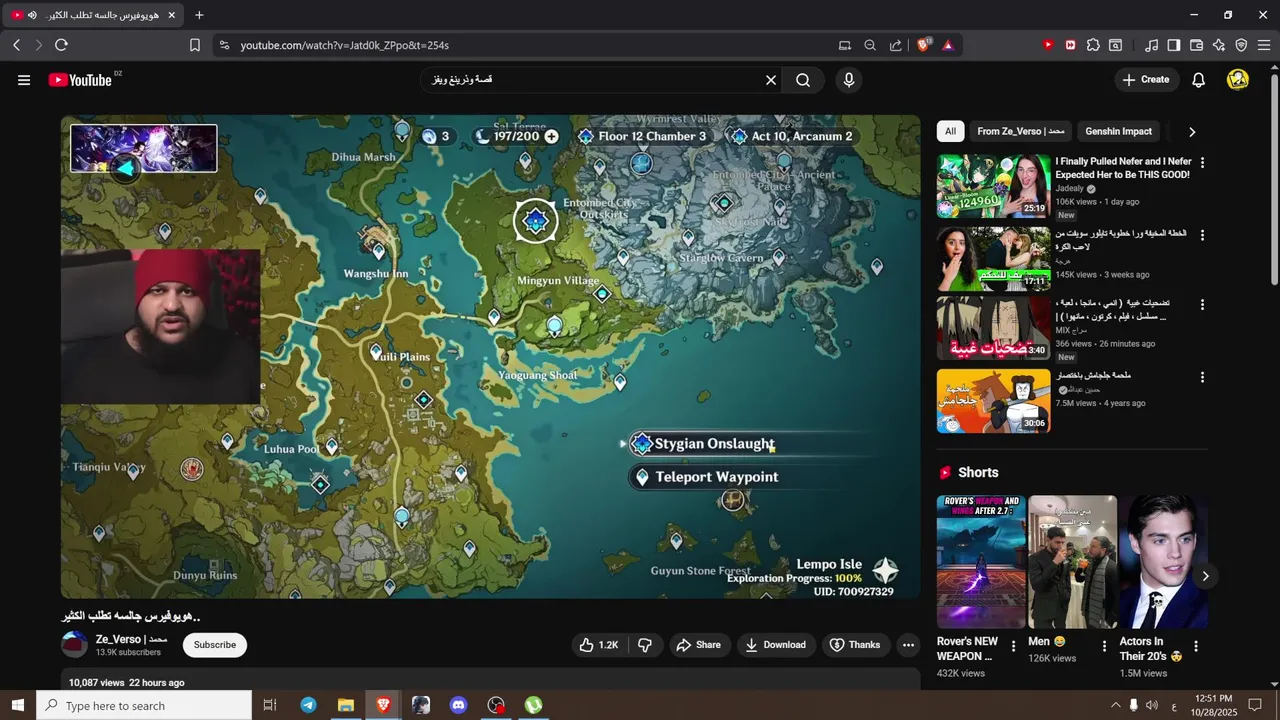Open the Brave Shields lion icon
The height and width of the screenshot is (720, 1280).
pyautogui.click(x=923, y=45)
